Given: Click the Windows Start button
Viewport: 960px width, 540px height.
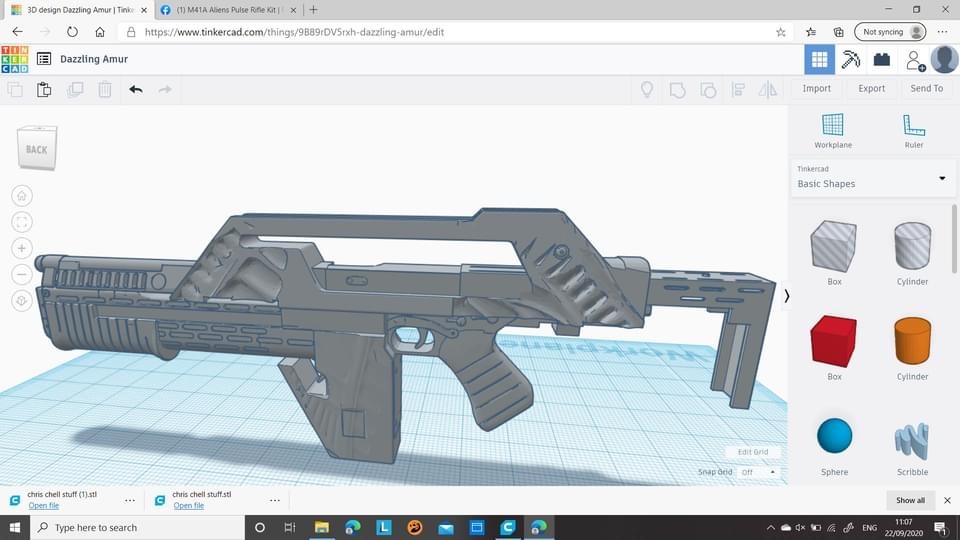Looking at the screenshot, I should coord(15,527).
